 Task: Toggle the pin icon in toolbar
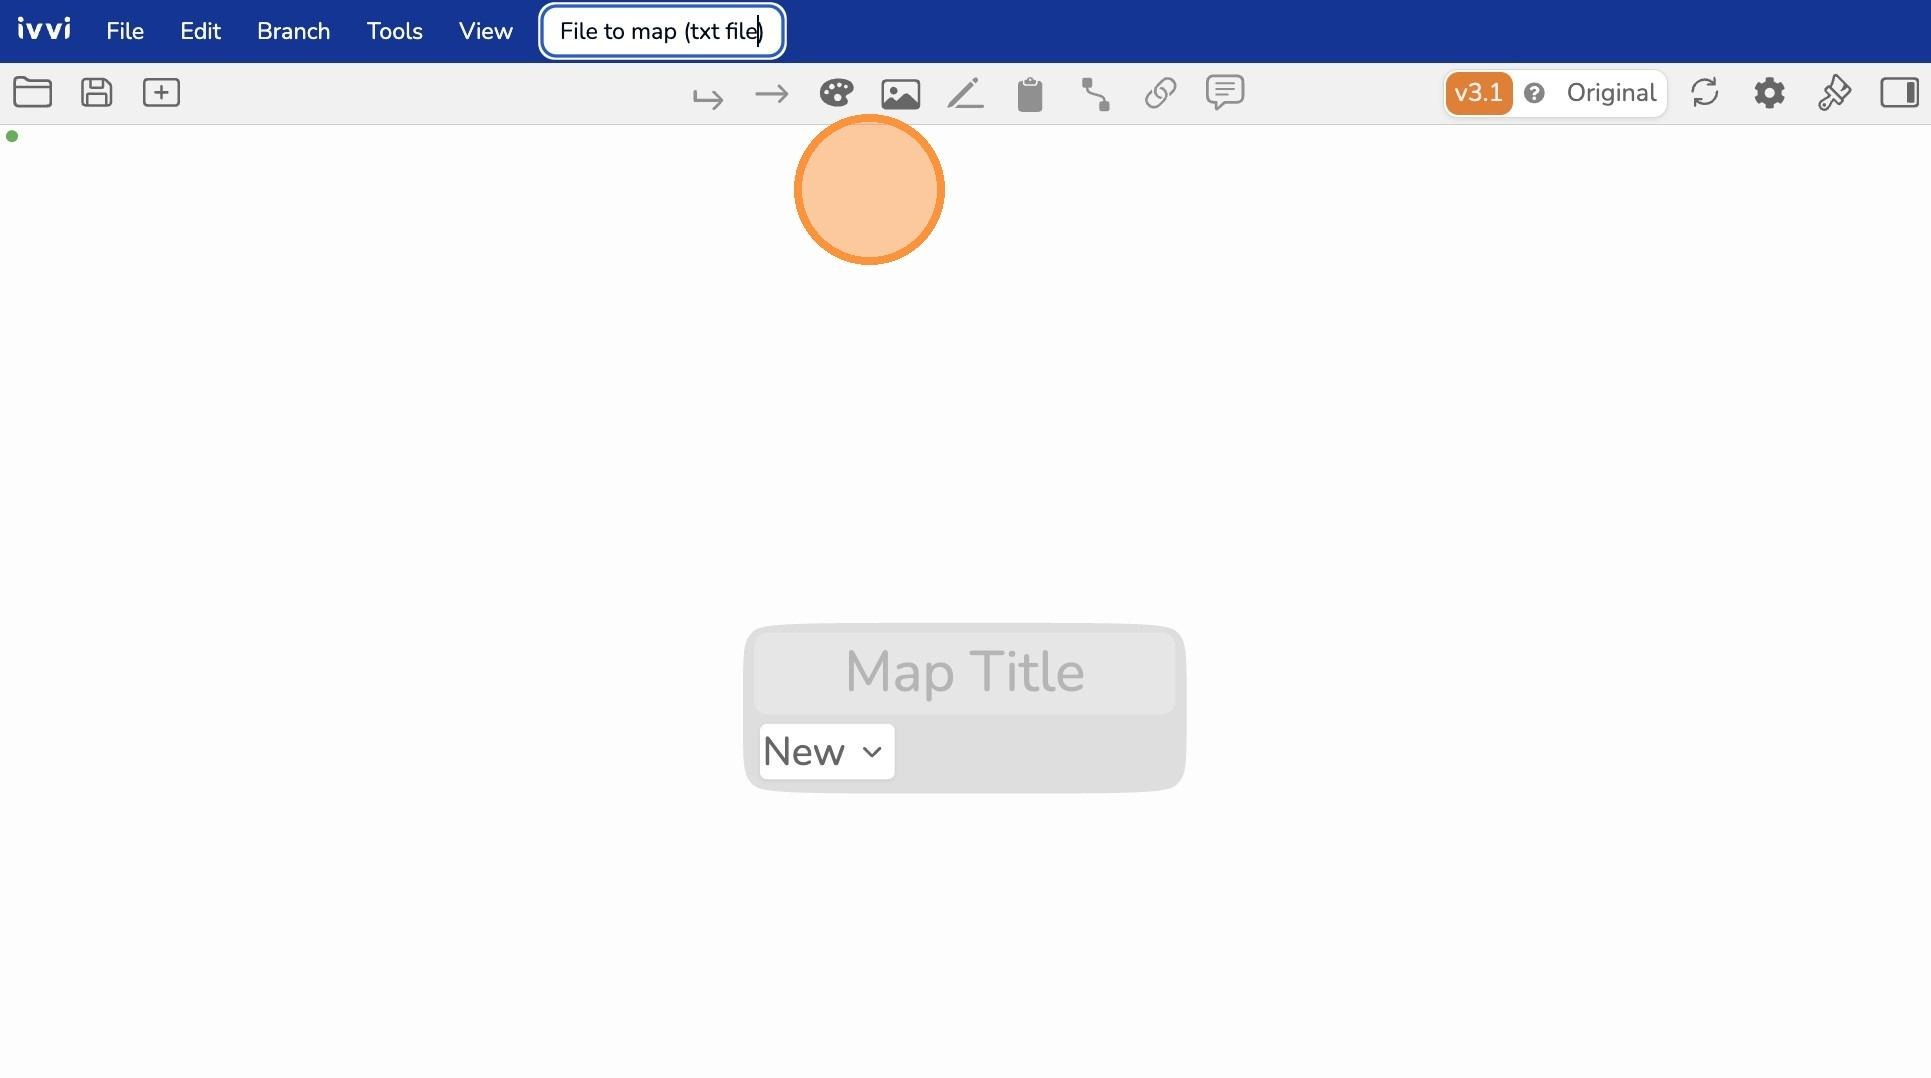[1834, 93]
